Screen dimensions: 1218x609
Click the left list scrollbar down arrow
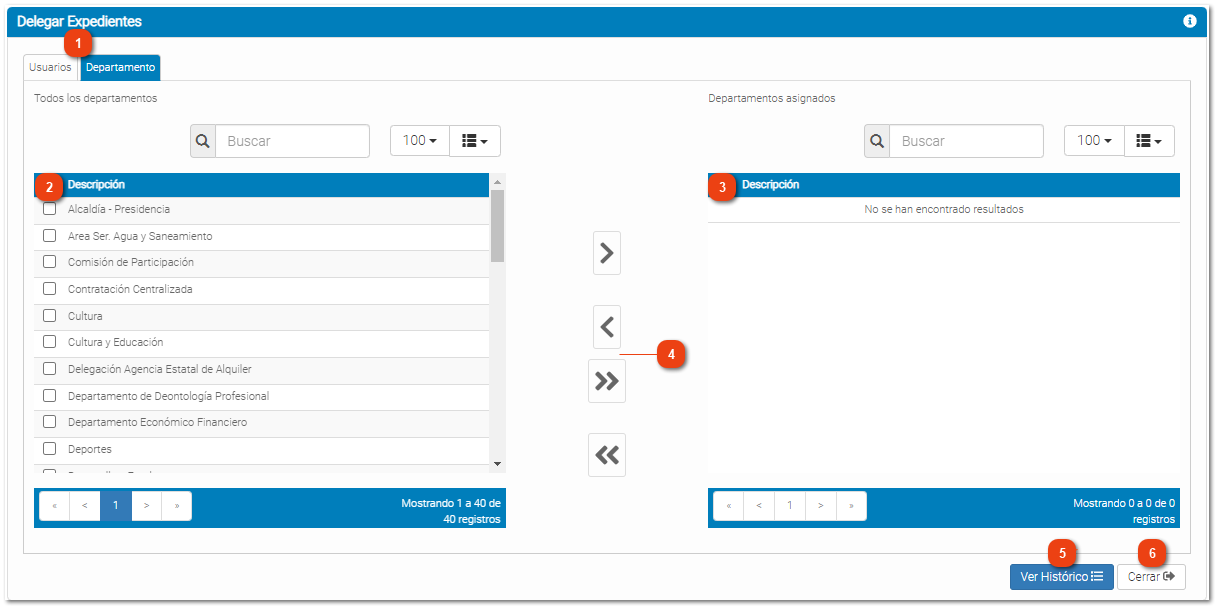pos(497,464)
